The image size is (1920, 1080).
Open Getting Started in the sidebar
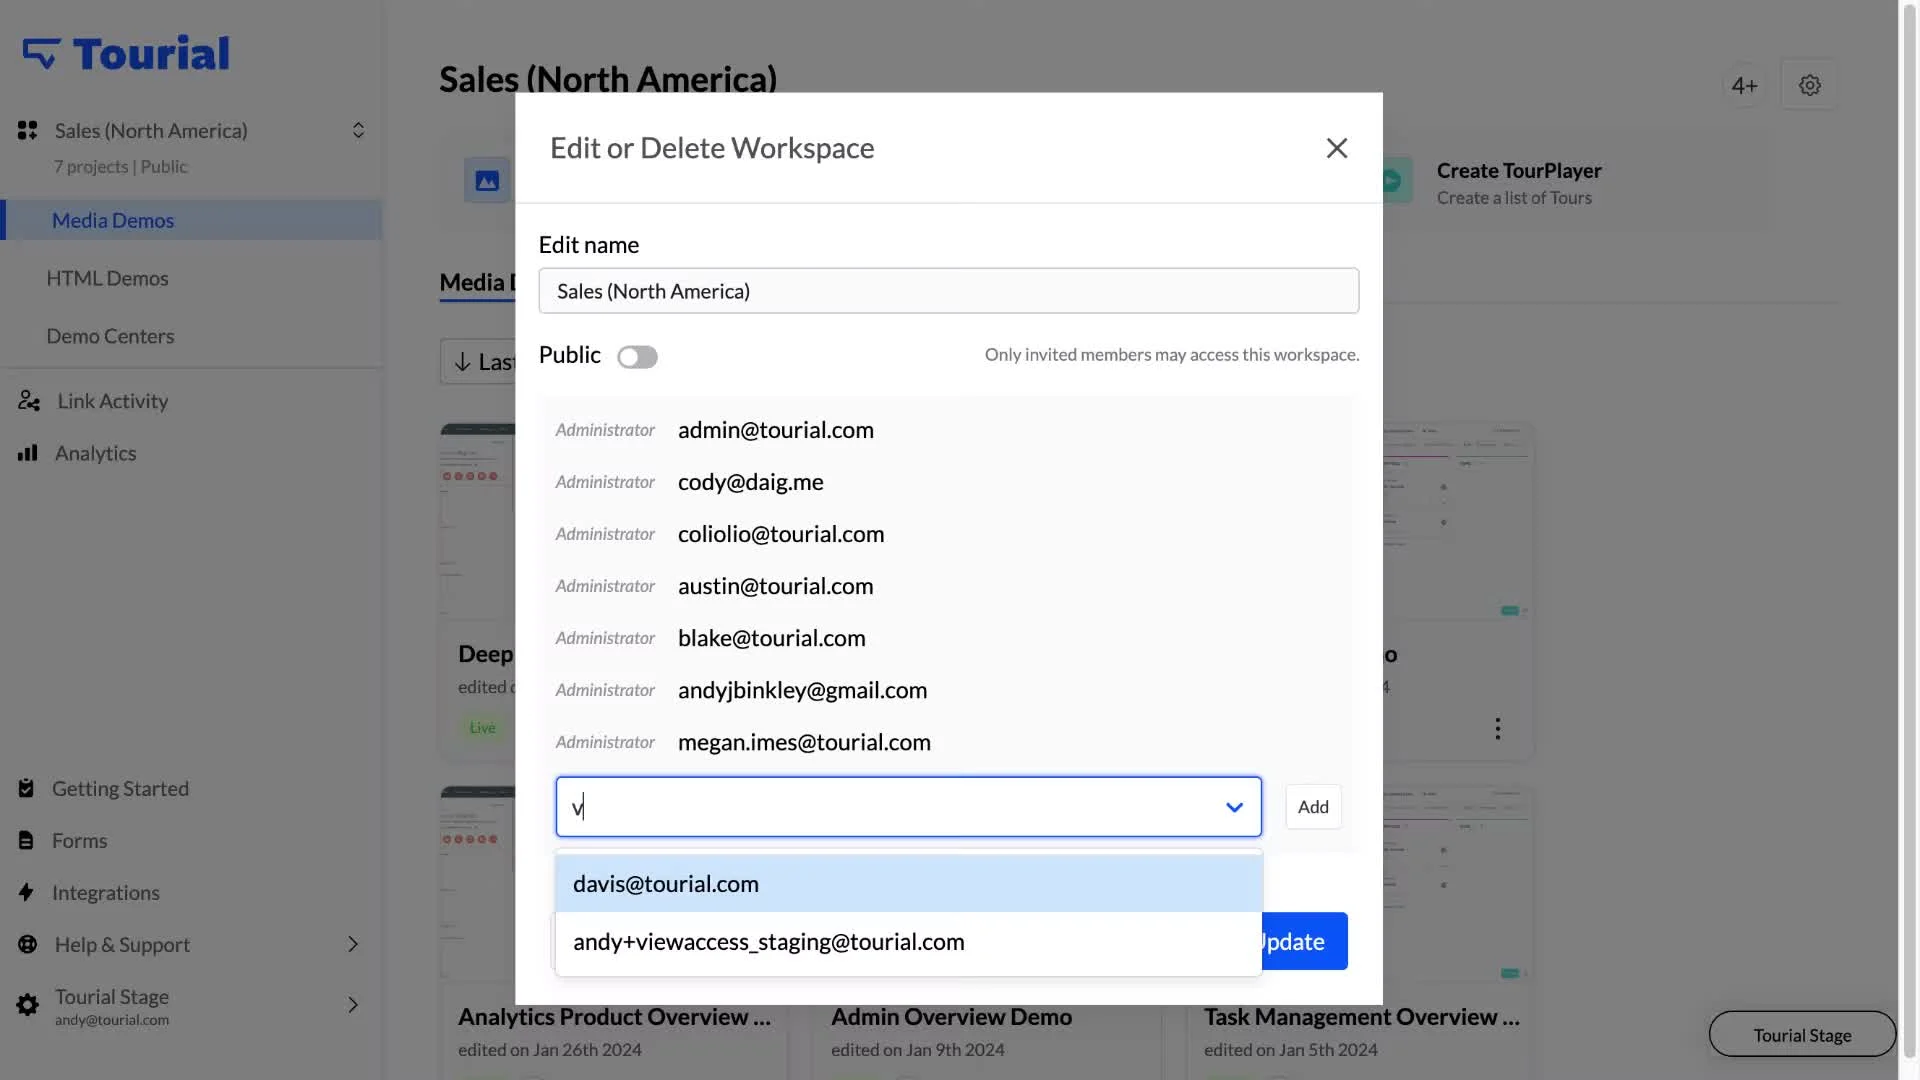(x=120, y=789)
